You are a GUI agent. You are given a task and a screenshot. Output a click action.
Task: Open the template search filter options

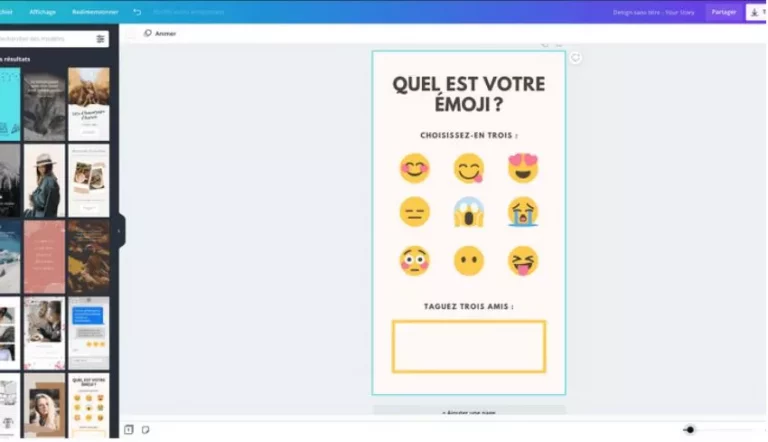click(101, 39)
